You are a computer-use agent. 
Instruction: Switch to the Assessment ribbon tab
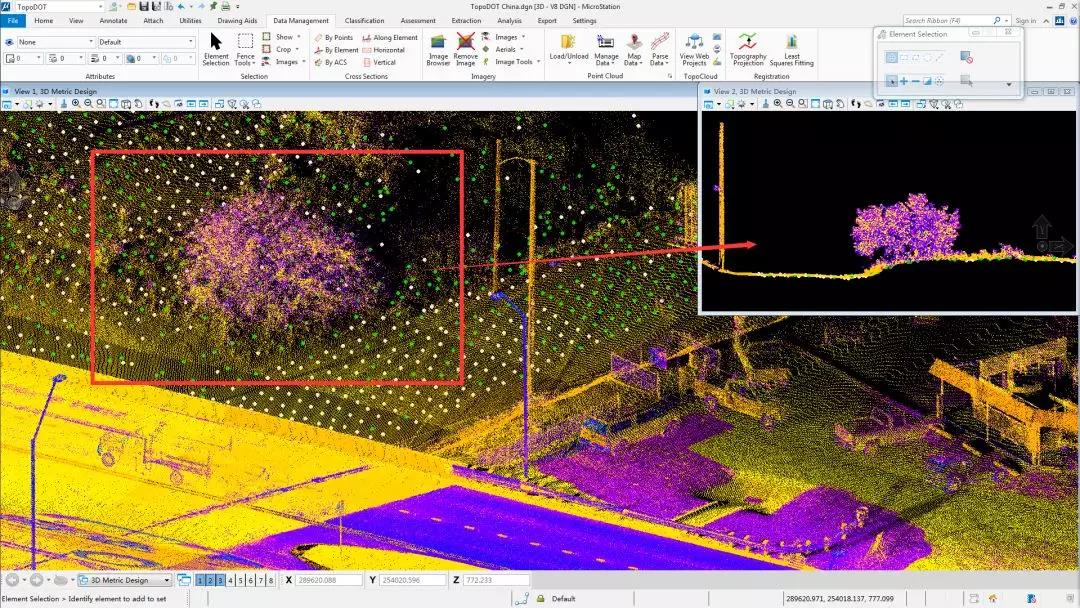pos(418,21)
